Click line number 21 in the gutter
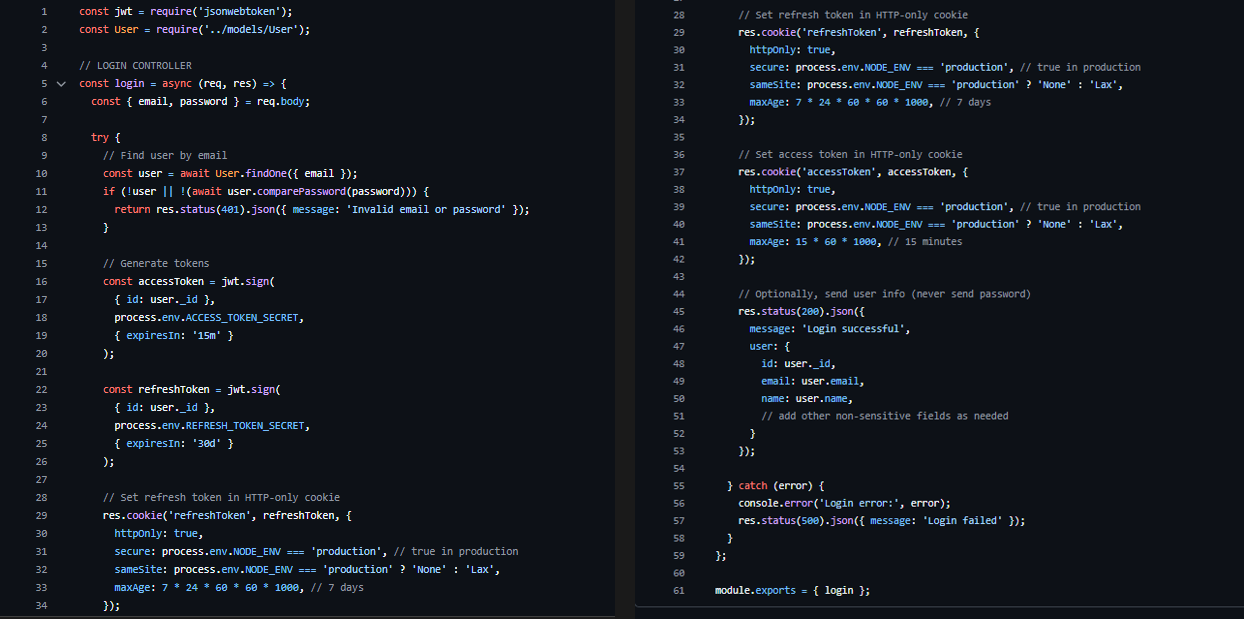Viewport: 1244px width, 619px height. point(41,372)
